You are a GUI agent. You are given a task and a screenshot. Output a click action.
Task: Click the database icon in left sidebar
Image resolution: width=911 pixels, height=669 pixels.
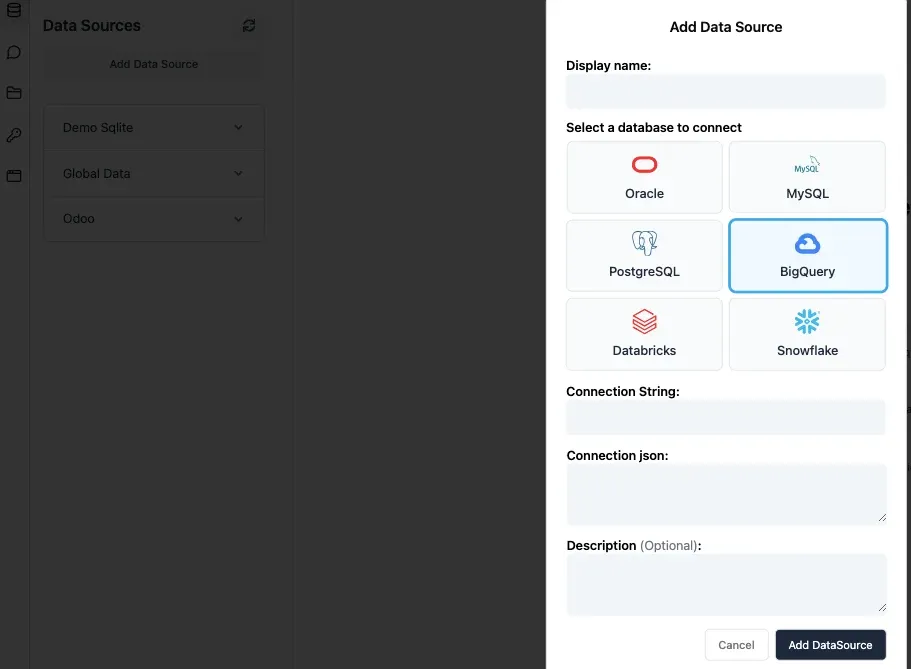point(14,11)
